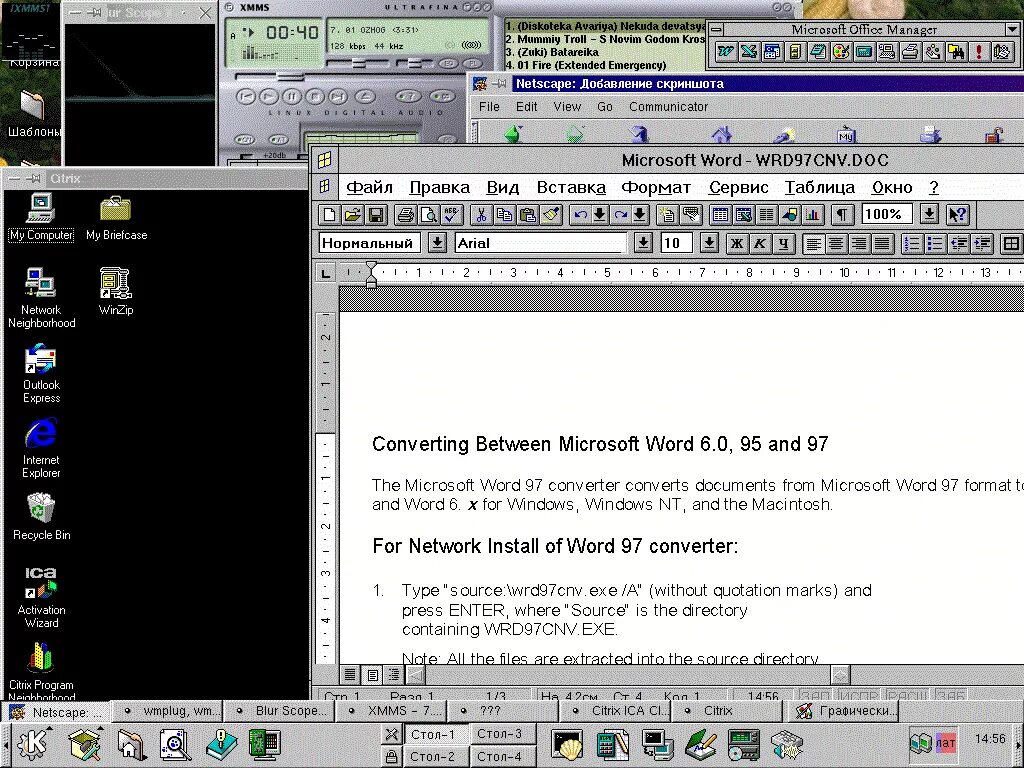
Task: Create a new document in Word toolbar
Action: pos(330,214)
